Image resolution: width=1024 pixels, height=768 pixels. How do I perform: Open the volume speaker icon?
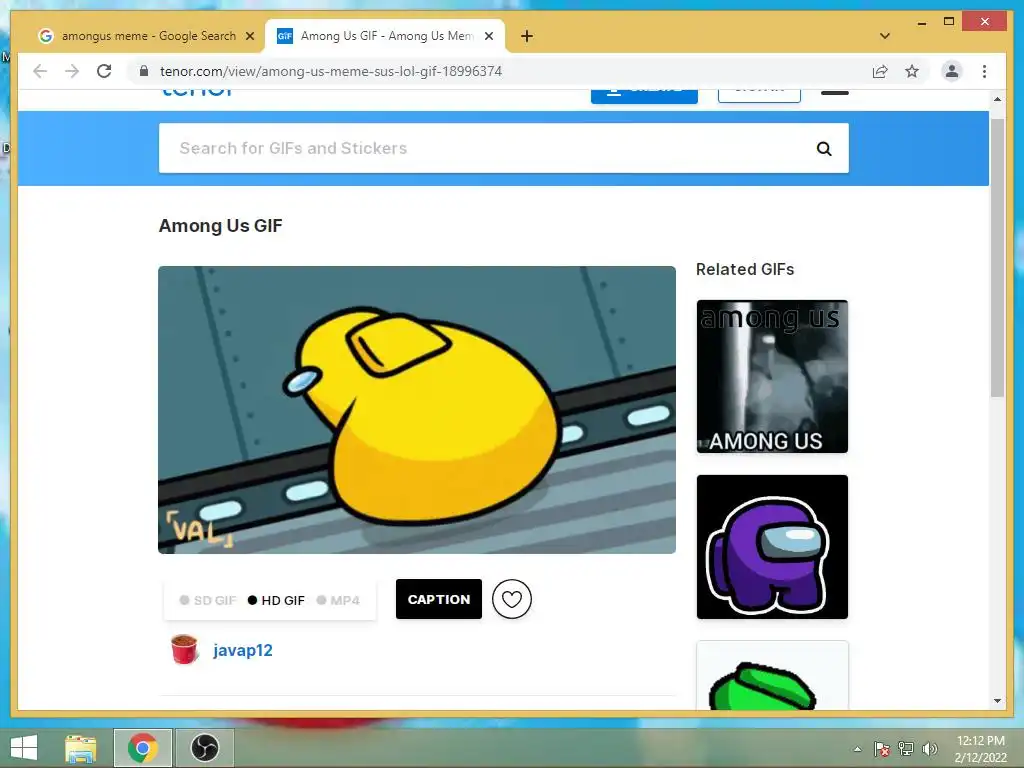click(x=929, y=749)
